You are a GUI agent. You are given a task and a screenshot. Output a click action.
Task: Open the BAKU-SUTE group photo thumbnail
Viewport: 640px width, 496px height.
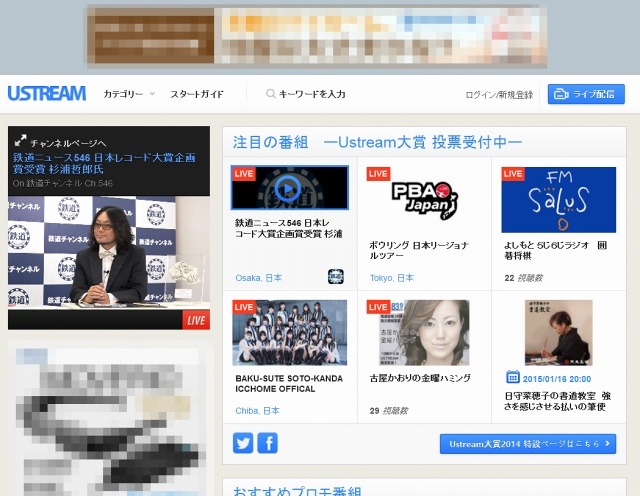(289, 333)
